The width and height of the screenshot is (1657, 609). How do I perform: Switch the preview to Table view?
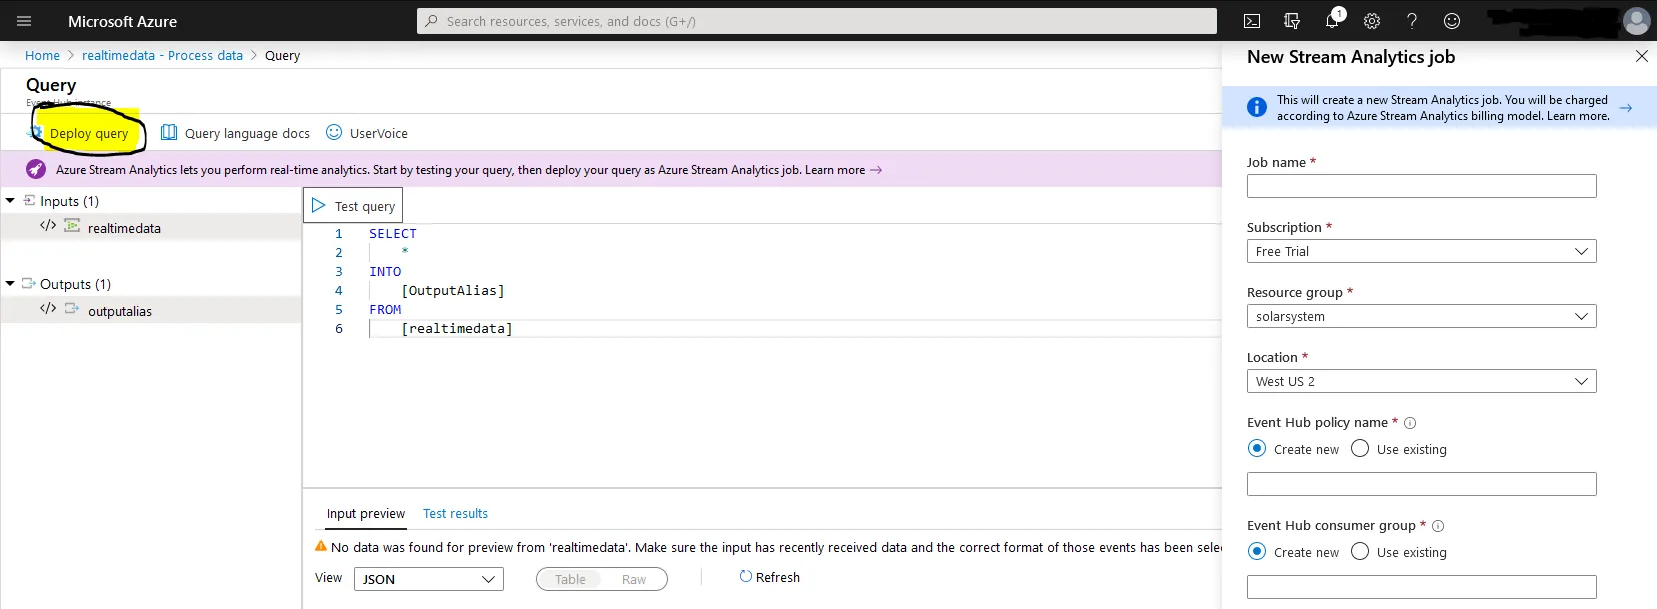(570, 579)
